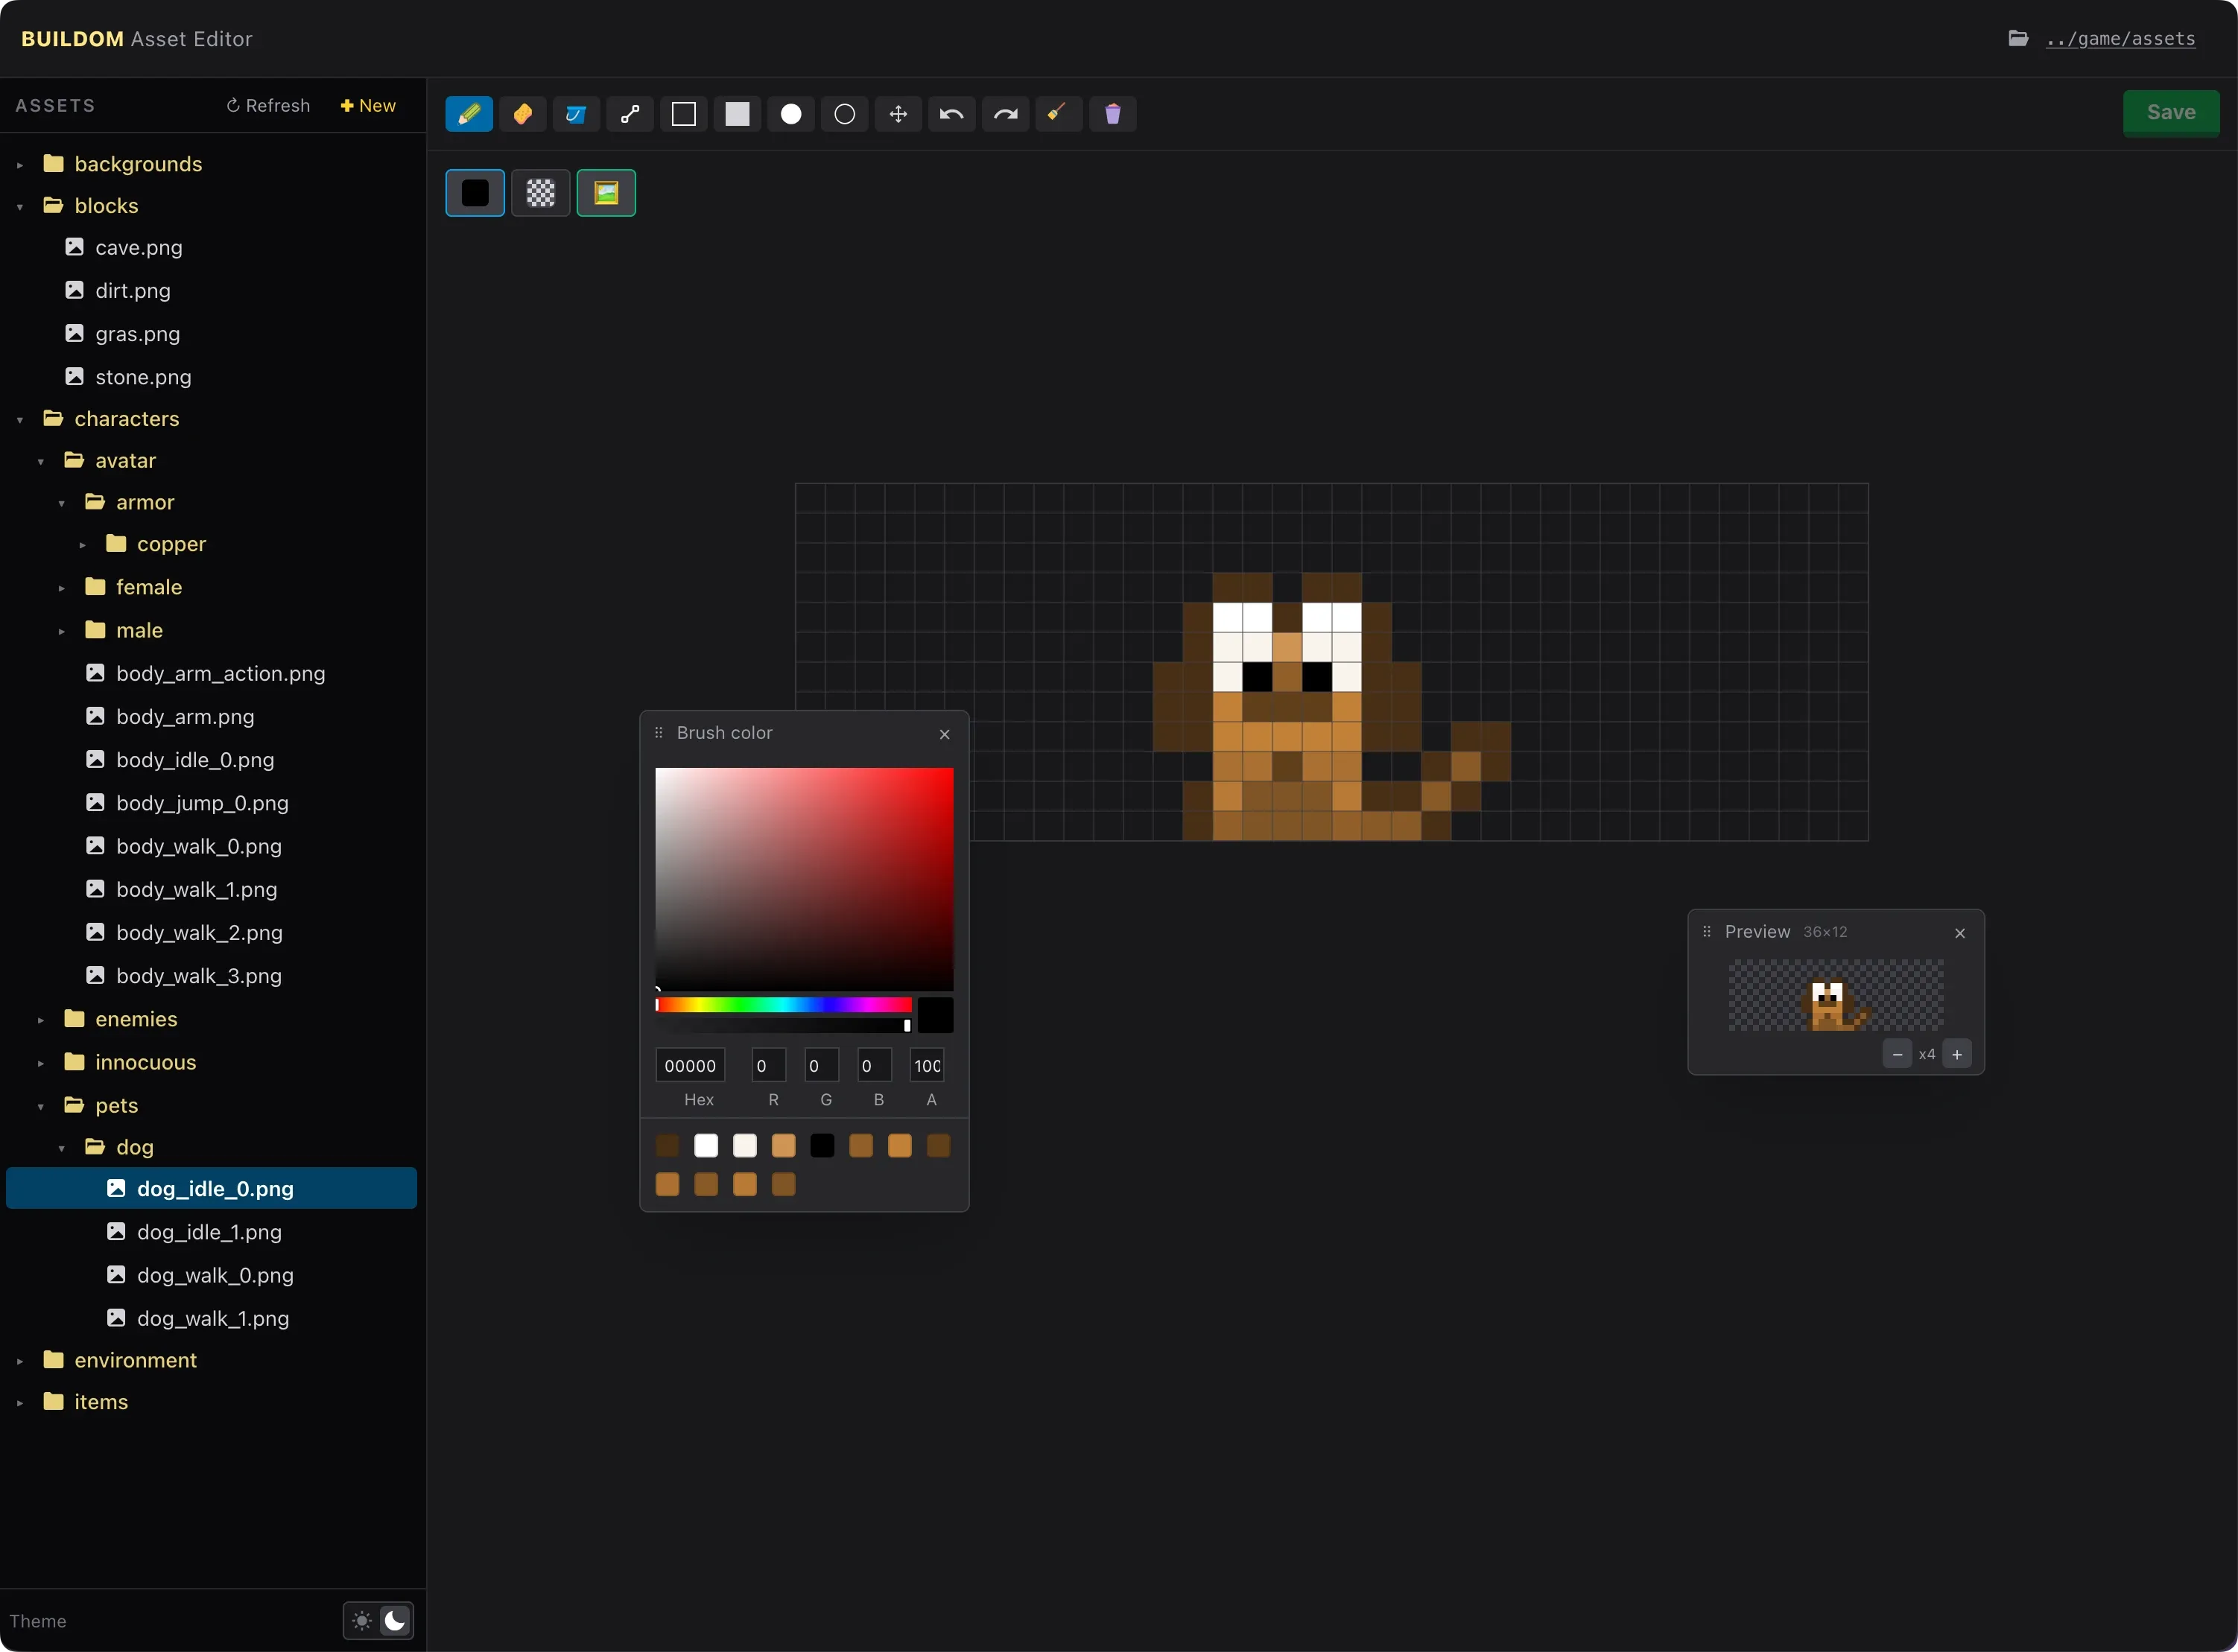Toggle the checkerboard transparency background button
Image resolution: width=2238 pixels, height=1652 pixels.
pyautogui.click(x=541, y=193)
